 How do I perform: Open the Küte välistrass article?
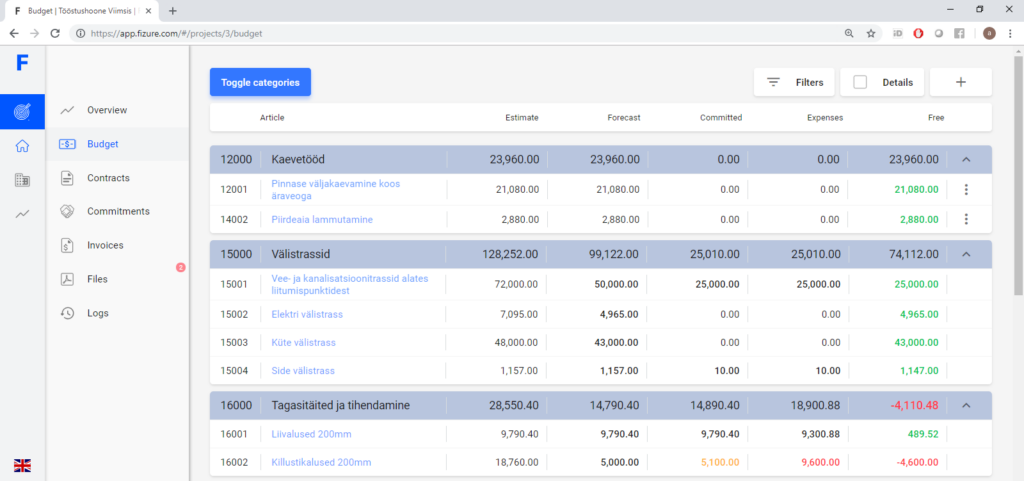(304, 343)
